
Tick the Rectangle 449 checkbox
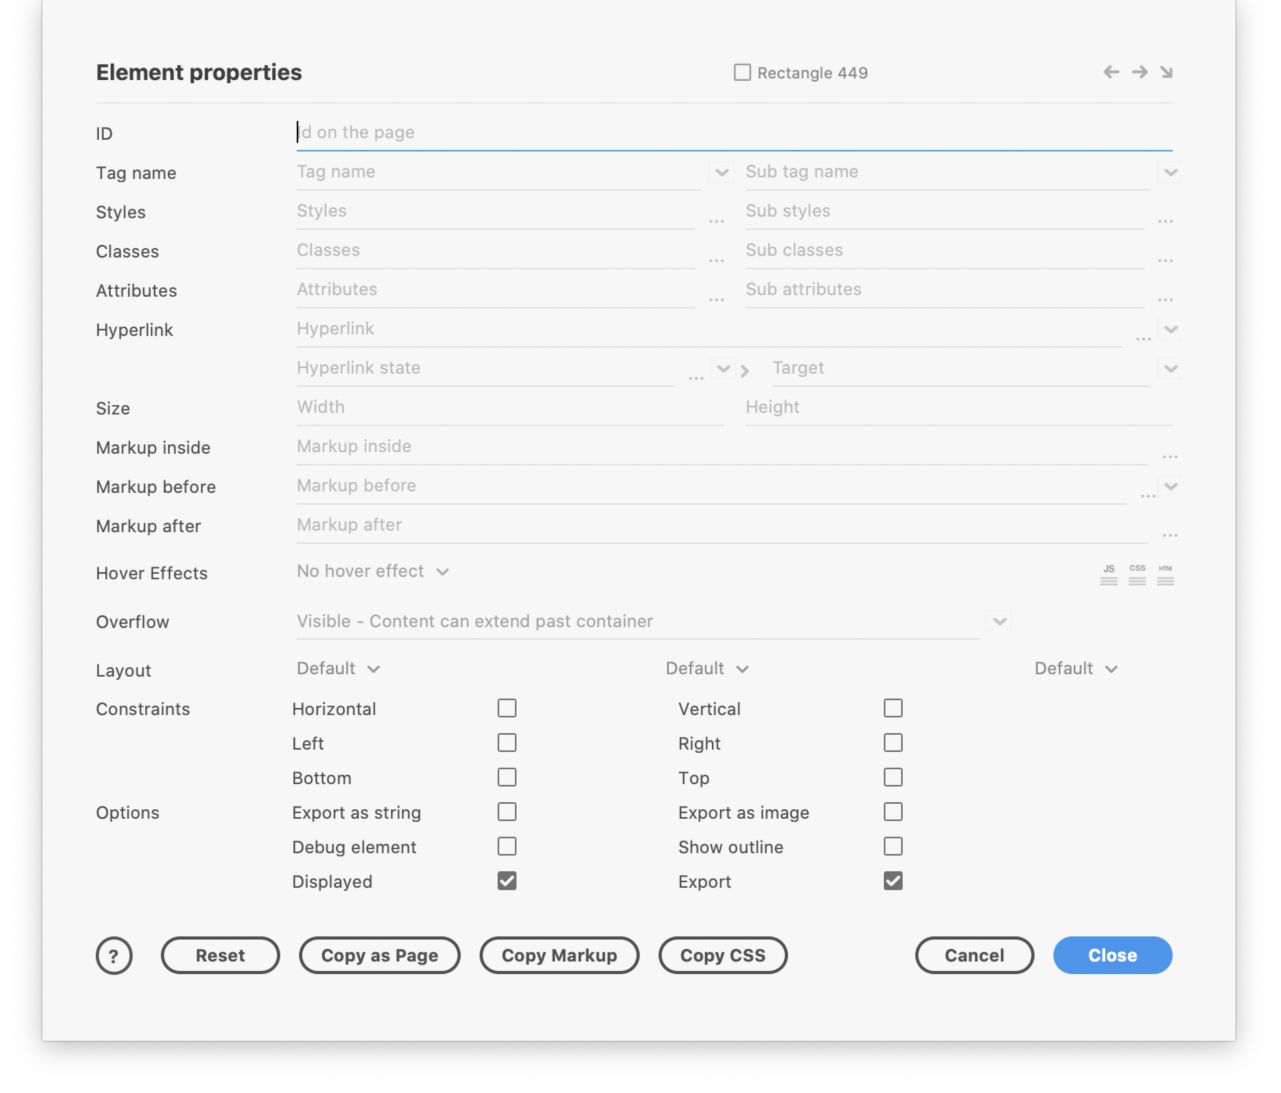(742, 72)
